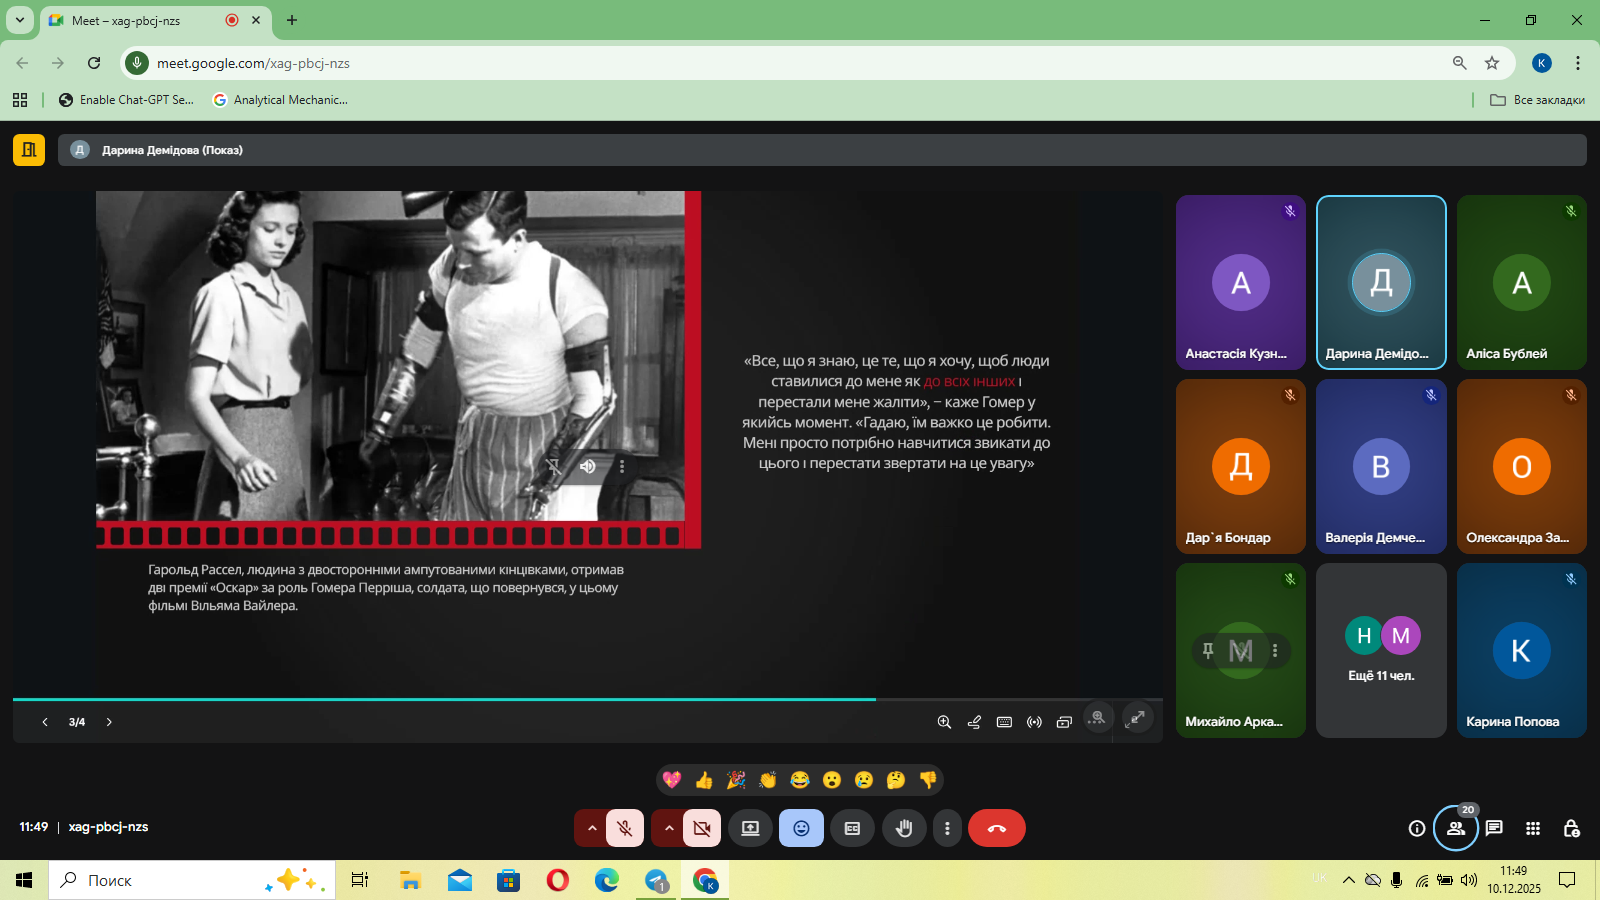
Task: Show the participants list
Action: coord(1455,828)
